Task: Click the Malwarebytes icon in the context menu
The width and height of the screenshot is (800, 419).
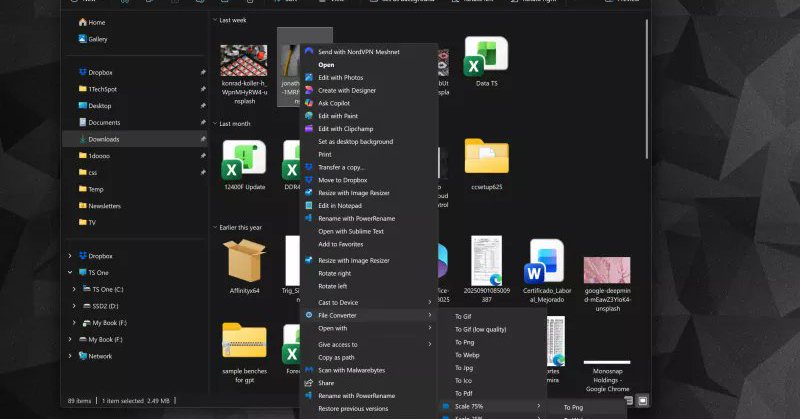Action: point(309,369)
